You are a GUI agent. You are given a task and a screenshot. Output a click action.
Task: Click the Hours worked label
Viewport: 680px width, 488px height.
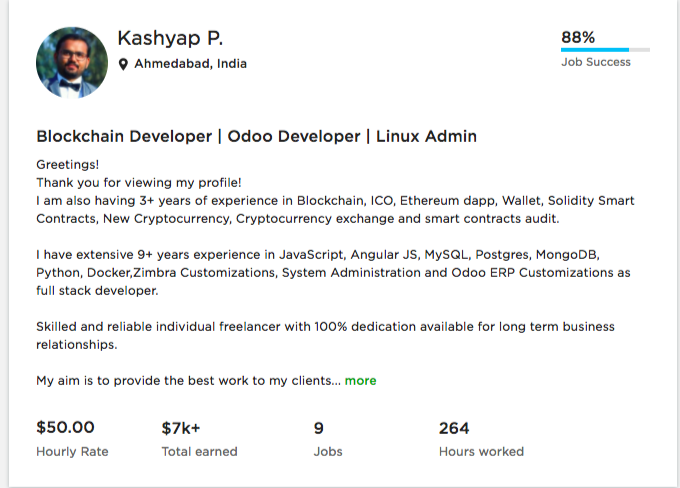coord(481,452)
